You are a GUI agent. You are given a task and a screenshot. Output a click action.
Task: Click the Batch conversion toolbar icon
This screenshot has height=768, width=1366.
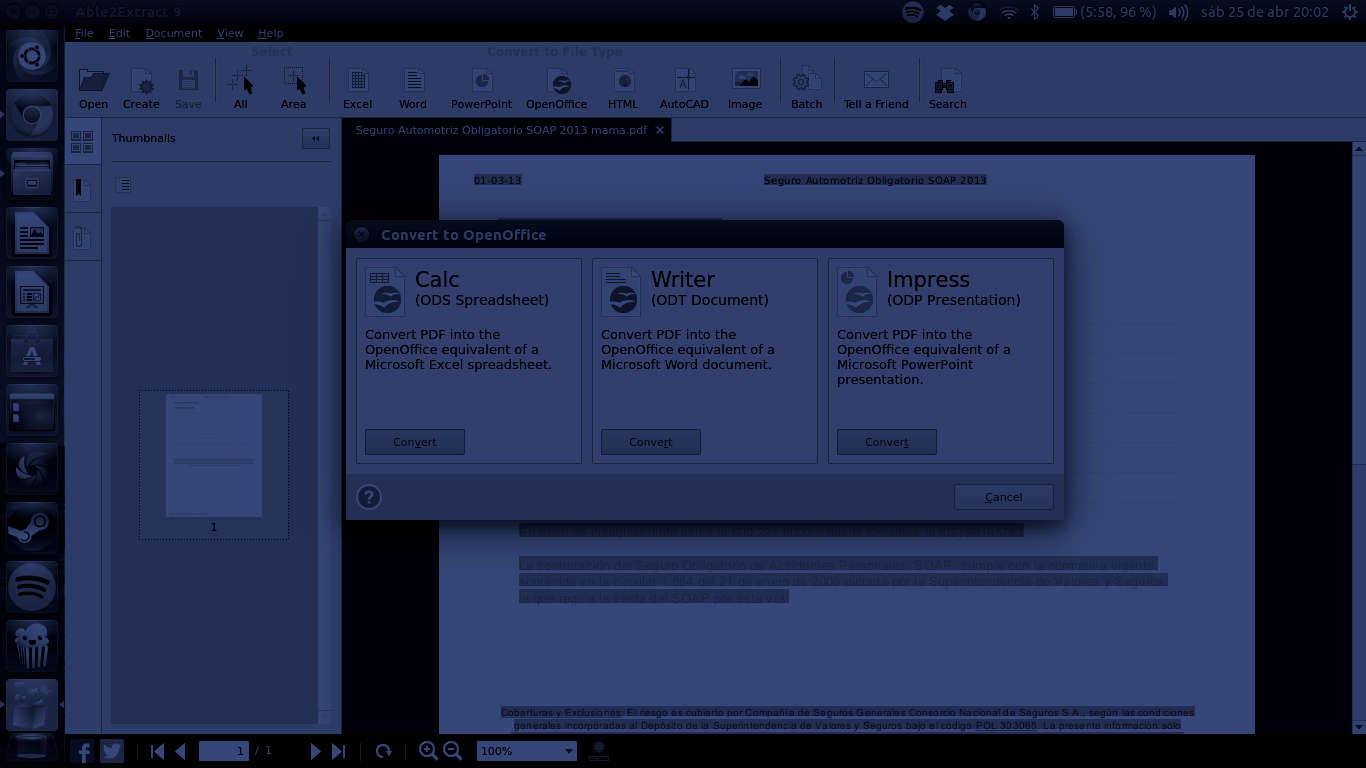806,88
